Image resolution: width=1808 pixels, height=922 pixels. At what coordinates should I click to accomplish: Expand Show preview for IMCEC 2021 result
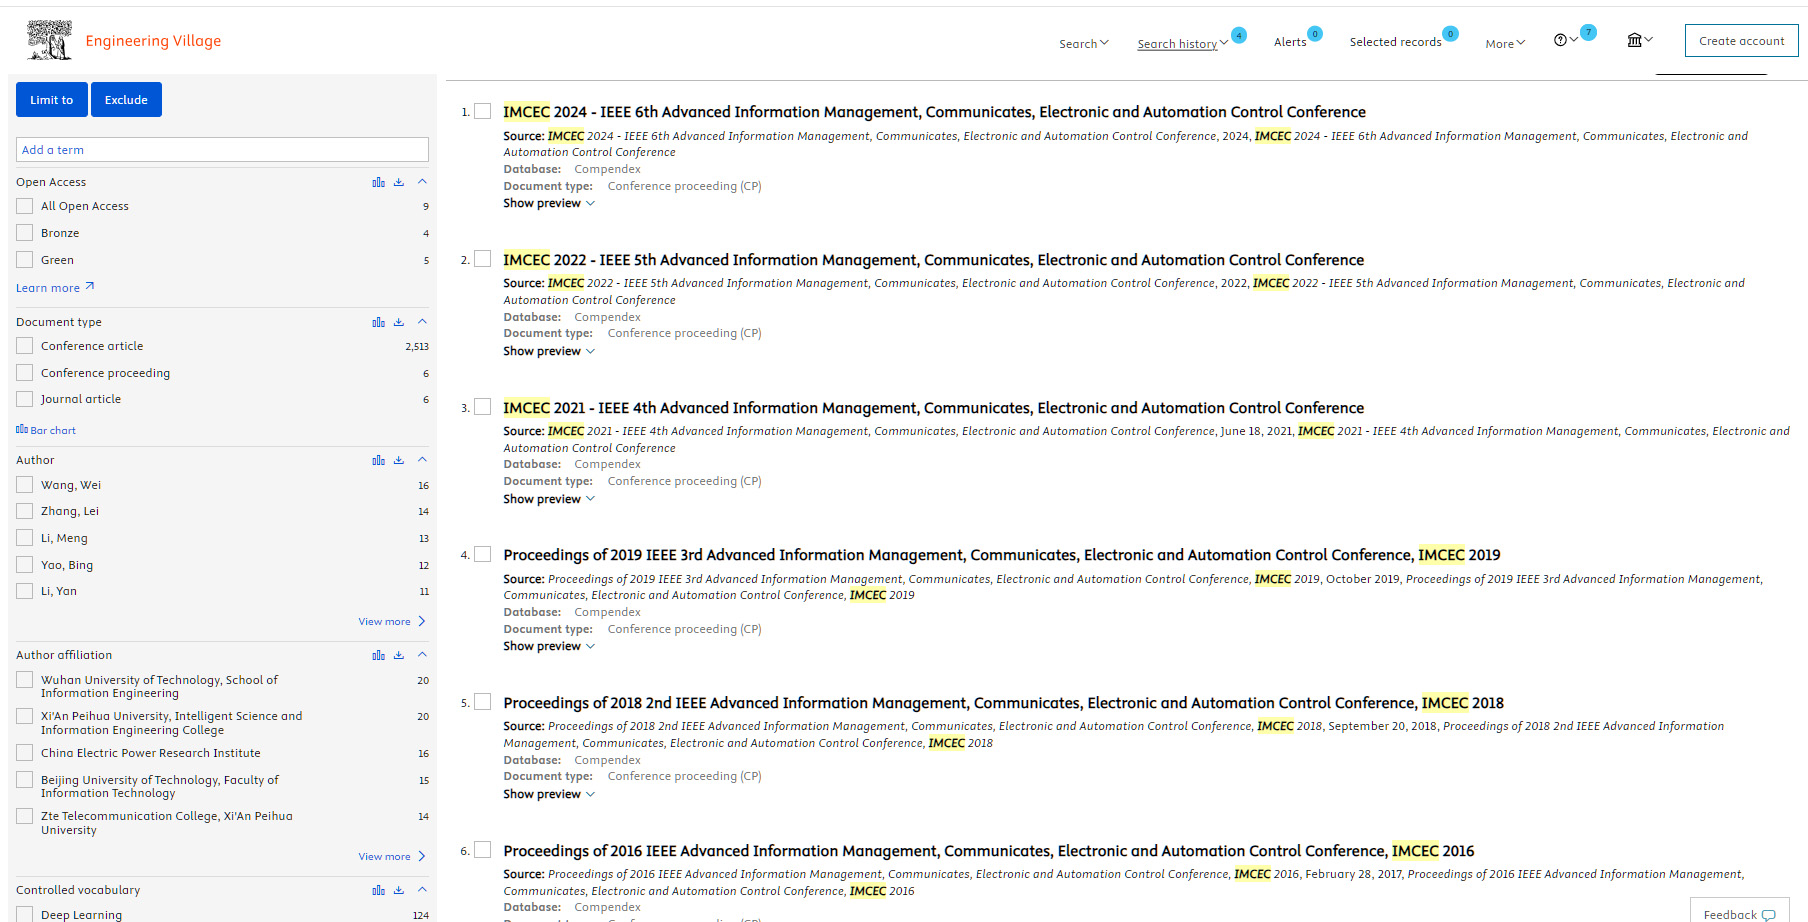(x=549, y=499)
